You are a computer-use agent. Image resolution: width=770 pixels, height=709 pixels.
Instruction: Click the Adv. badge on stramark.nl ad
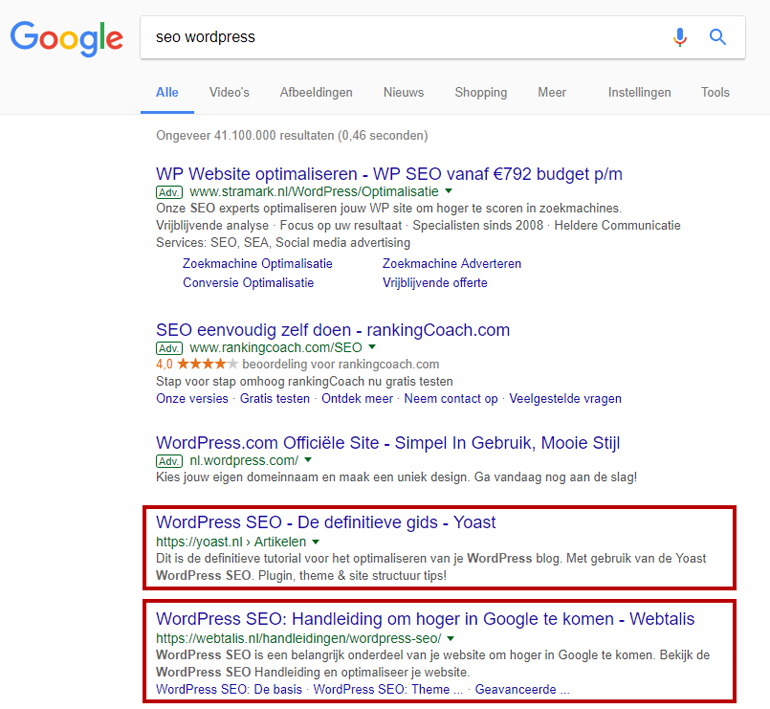point(169,192)
